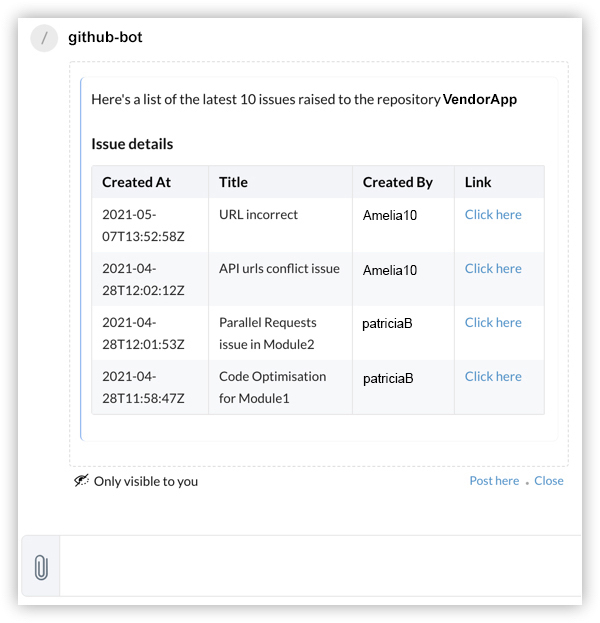The image size is (600, 623).
Task: Click into the message input field
Action: click(x=320, y=566)
